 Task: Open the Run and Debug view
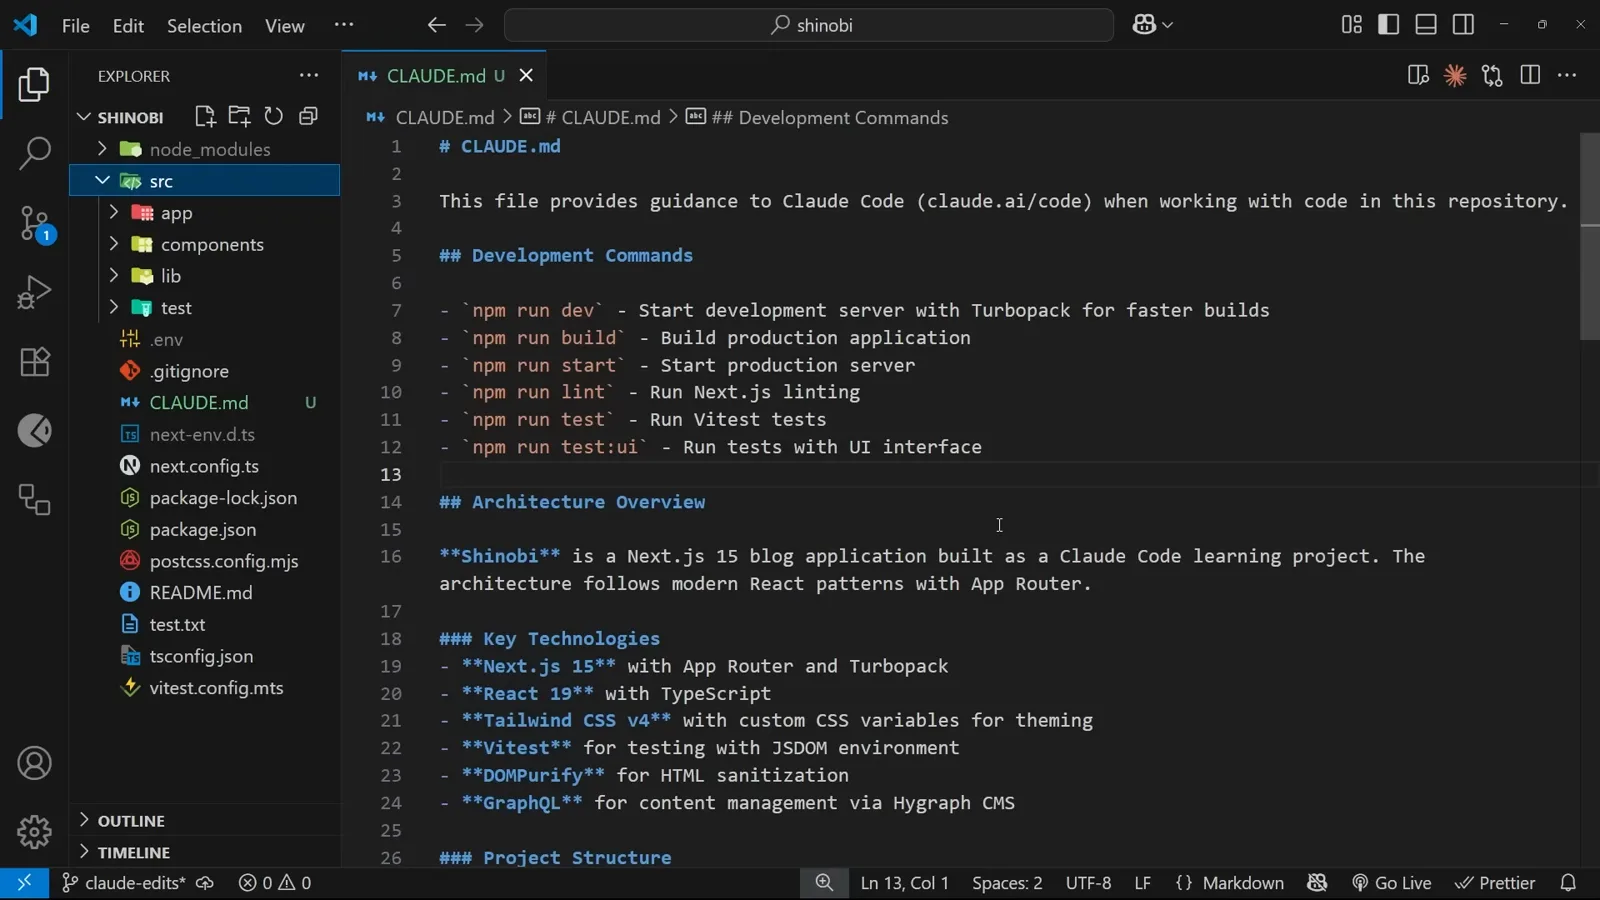tap(34, 293)
